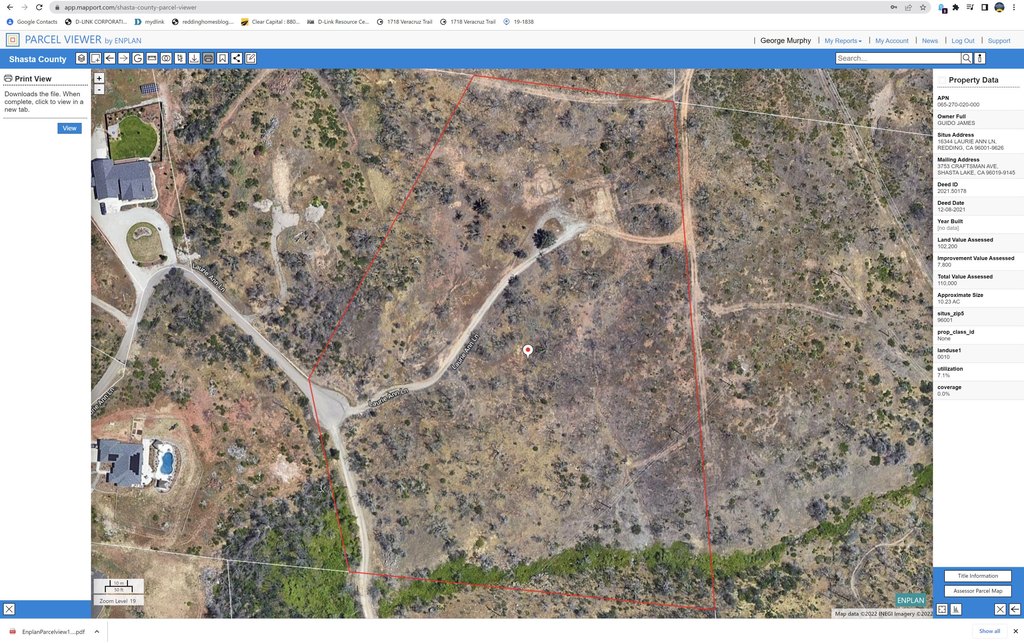This screenshot has height=643, width=1024.
Task: Open the Support link in header
Action: pyautogui.click(x=998, y=41)
